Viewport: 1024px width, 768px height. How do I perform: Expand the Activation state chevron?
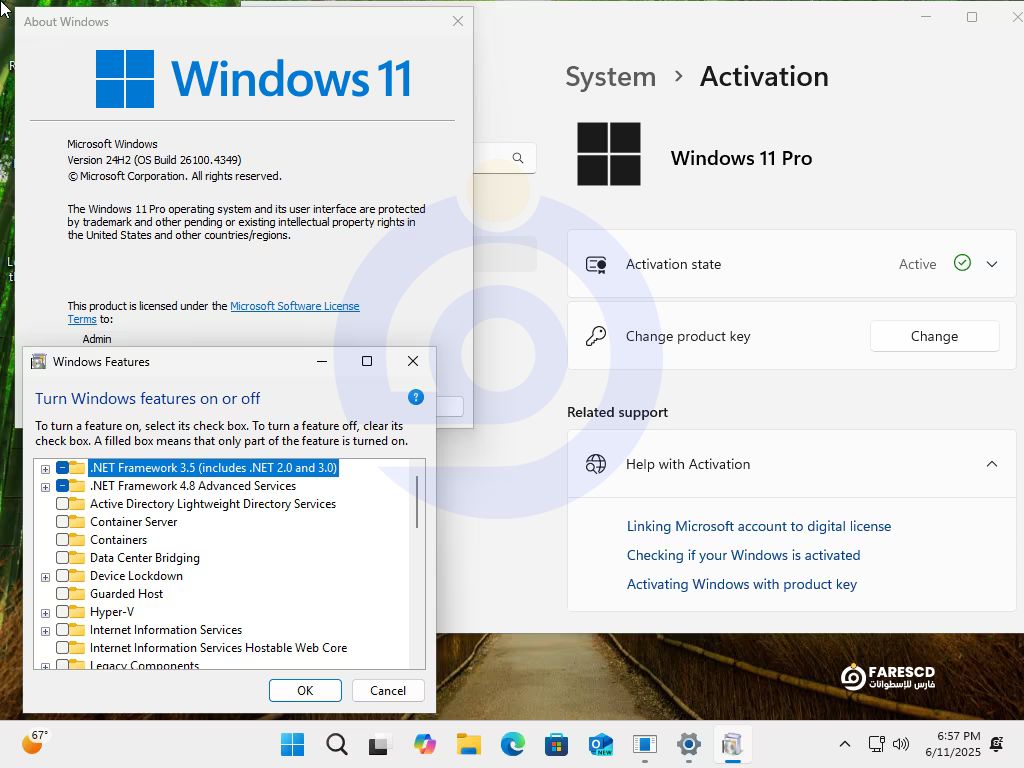[991, 264]
